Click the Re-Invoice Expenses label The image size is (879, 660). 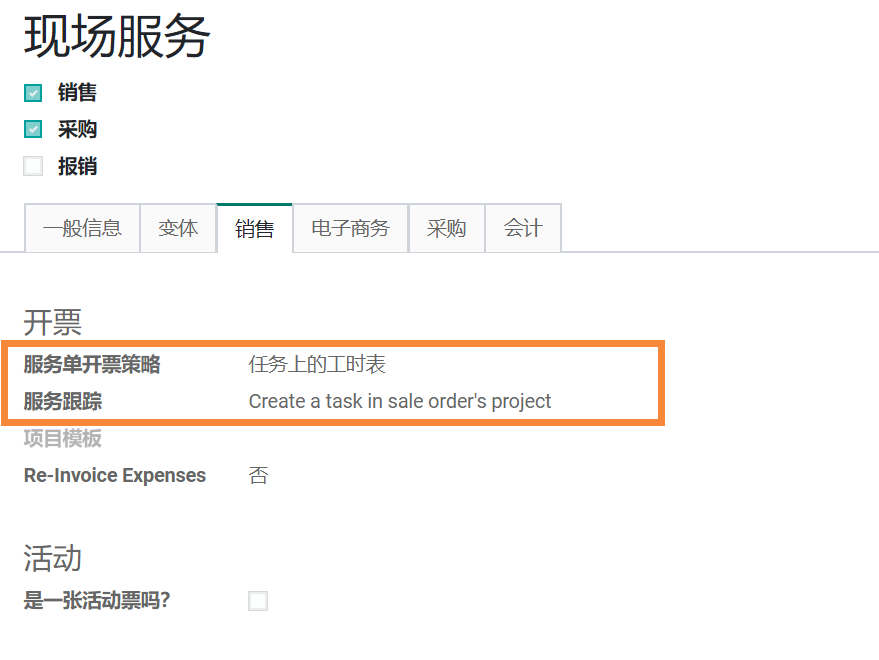pyautogui.click(x=115, y=476)
